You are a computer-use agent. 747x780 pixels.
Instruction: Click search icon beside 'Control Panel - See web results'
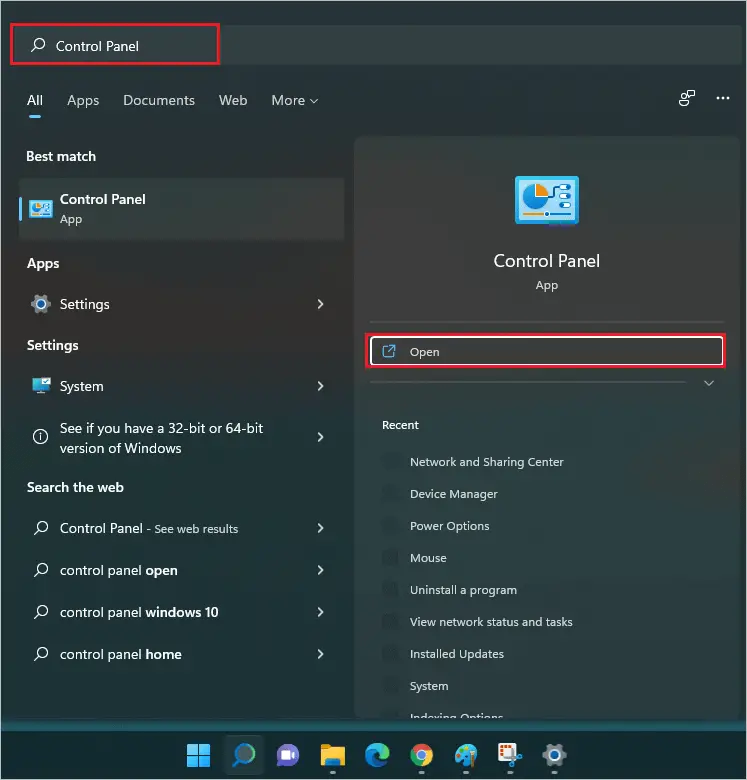tap(41, 527)
